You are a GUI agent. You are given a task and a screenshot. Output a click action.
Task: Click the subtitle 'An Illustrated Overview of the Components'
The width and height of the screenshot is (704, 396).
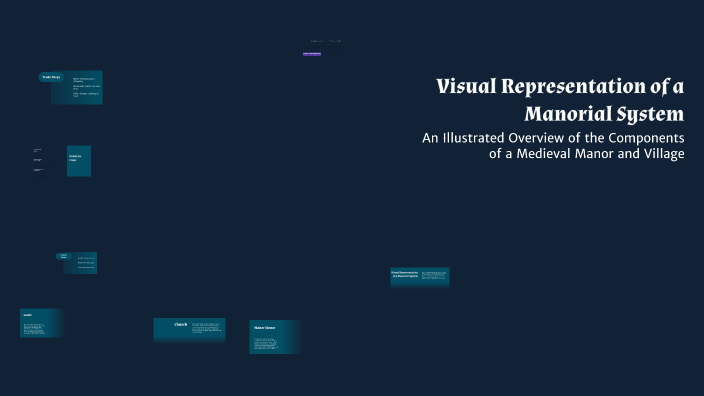pos(553,137)
